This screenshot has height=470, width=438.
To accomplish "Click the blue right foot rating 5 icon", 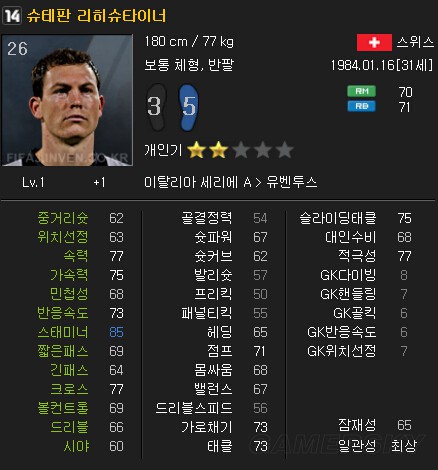I will click(188, 107).
